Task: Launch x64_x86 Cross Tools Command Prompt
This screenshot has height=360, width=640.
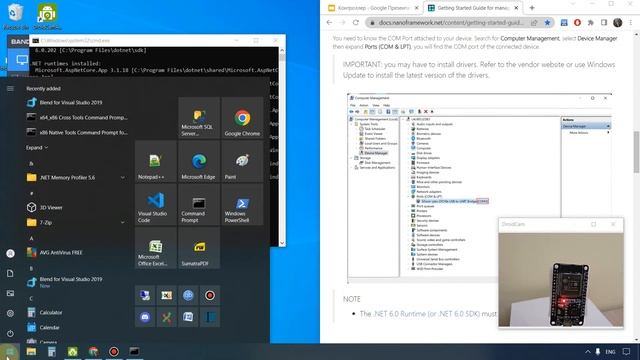Action: pyautogui.click(x=77, y=118)
